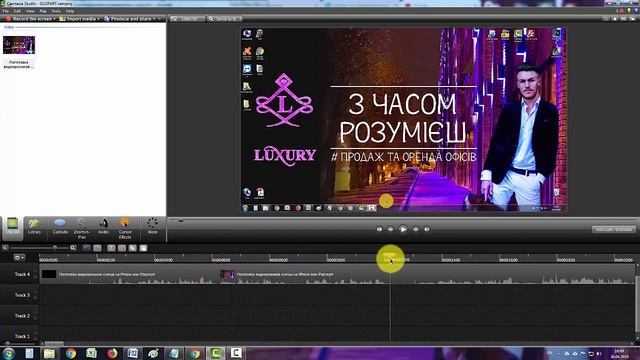Open the editing dimensions button

pos(187,19)
